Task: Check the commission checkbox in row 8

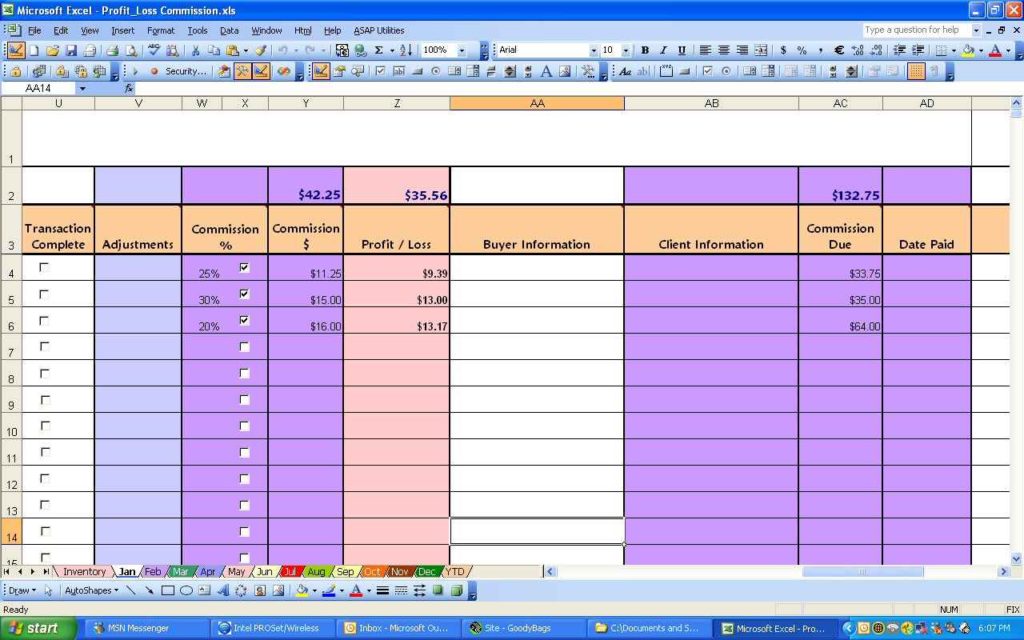Action: click(x=244, y=373)
